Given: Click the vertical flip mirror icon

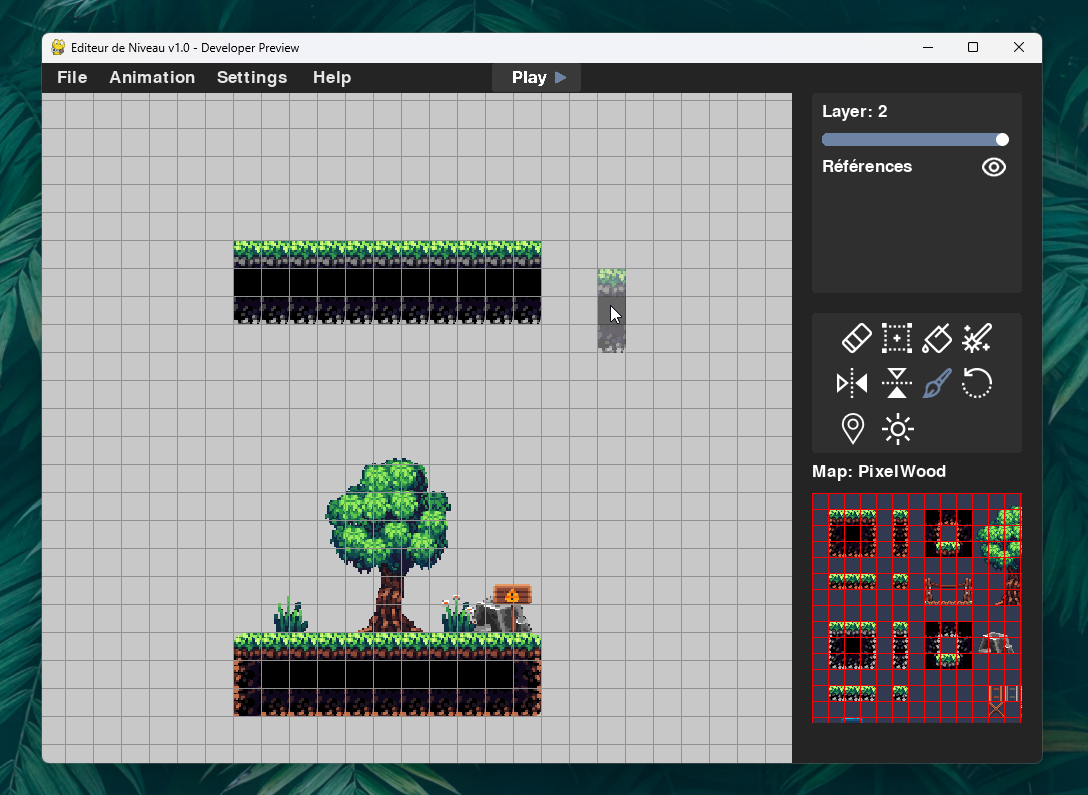Looking at the screenshot, I should click(x=896, y=383).
